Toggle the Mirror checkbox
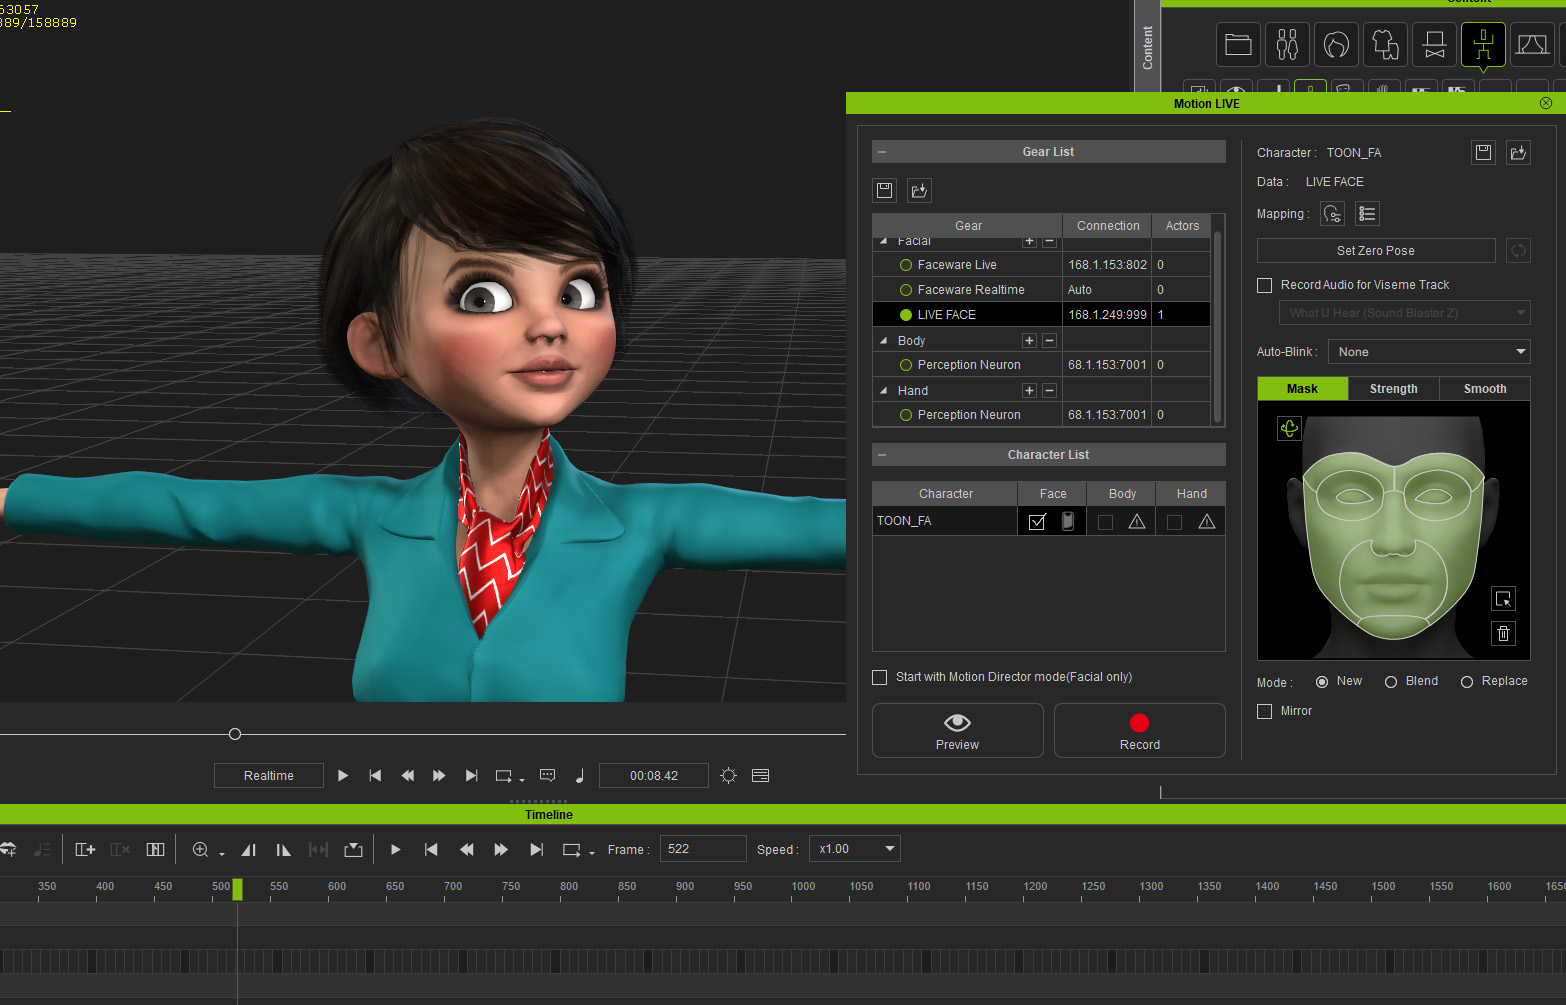The width and height of the screenshot is (1566, 1005). coord(1264,711)
